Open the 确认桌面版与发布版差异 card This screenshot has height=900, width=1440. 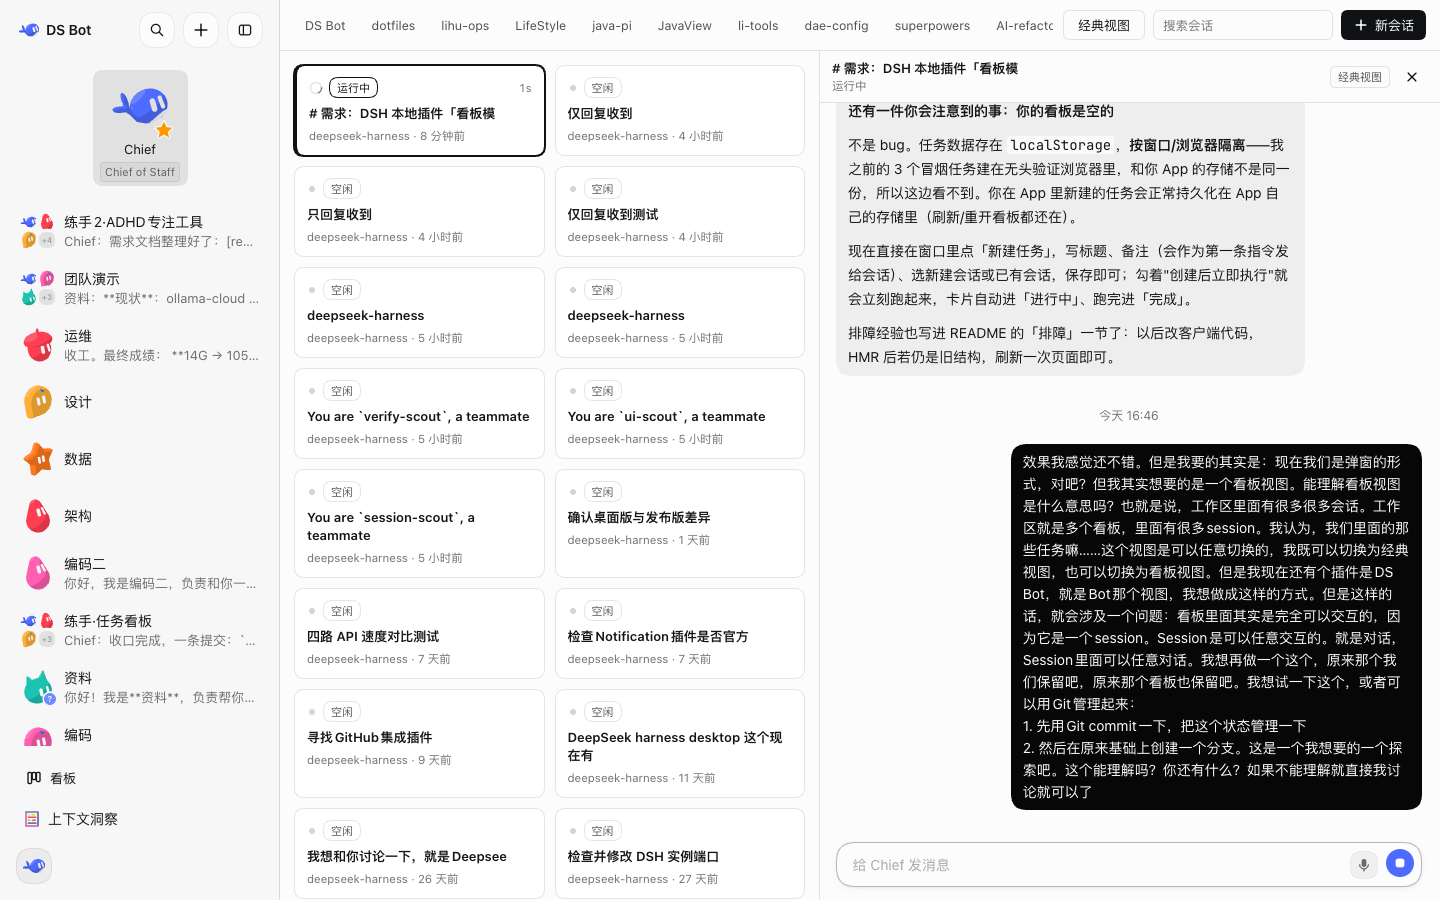pos(680,523)
